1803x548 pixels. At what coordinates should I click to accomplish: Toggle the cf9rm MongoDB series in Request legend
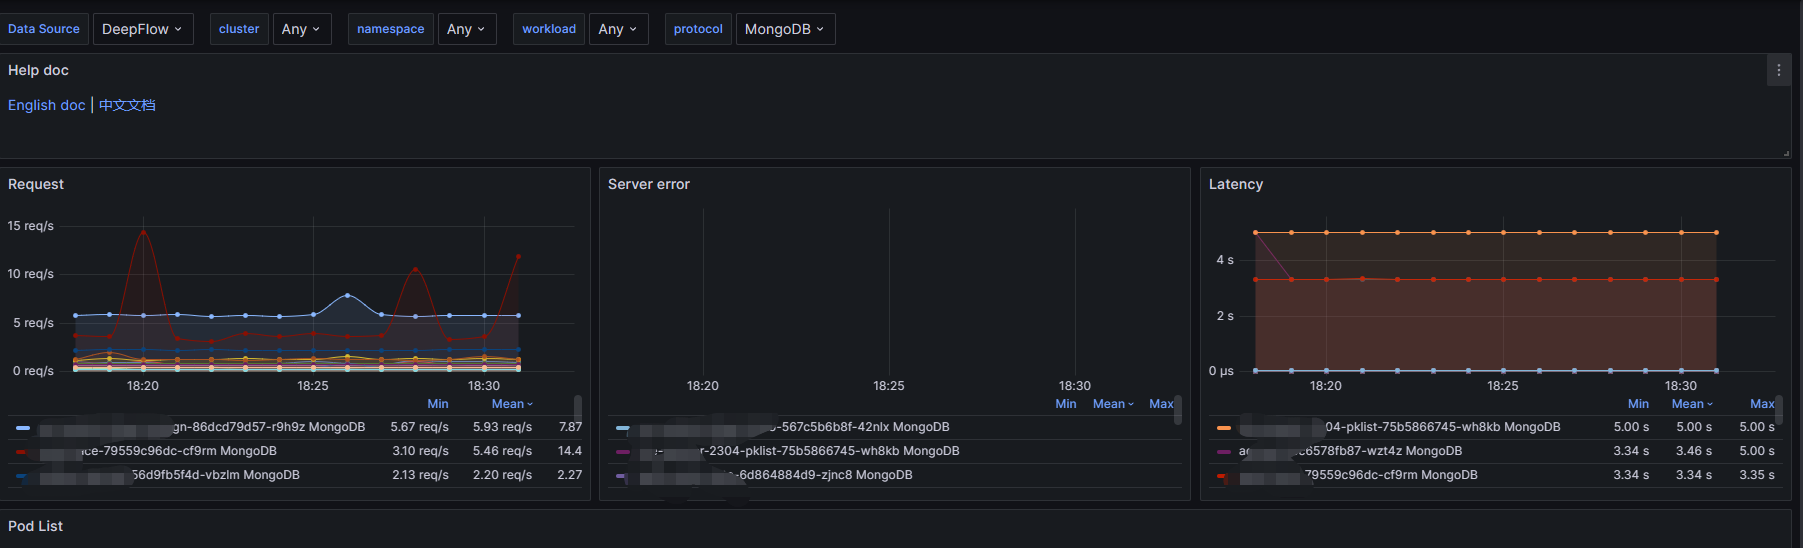coord(180,451)
